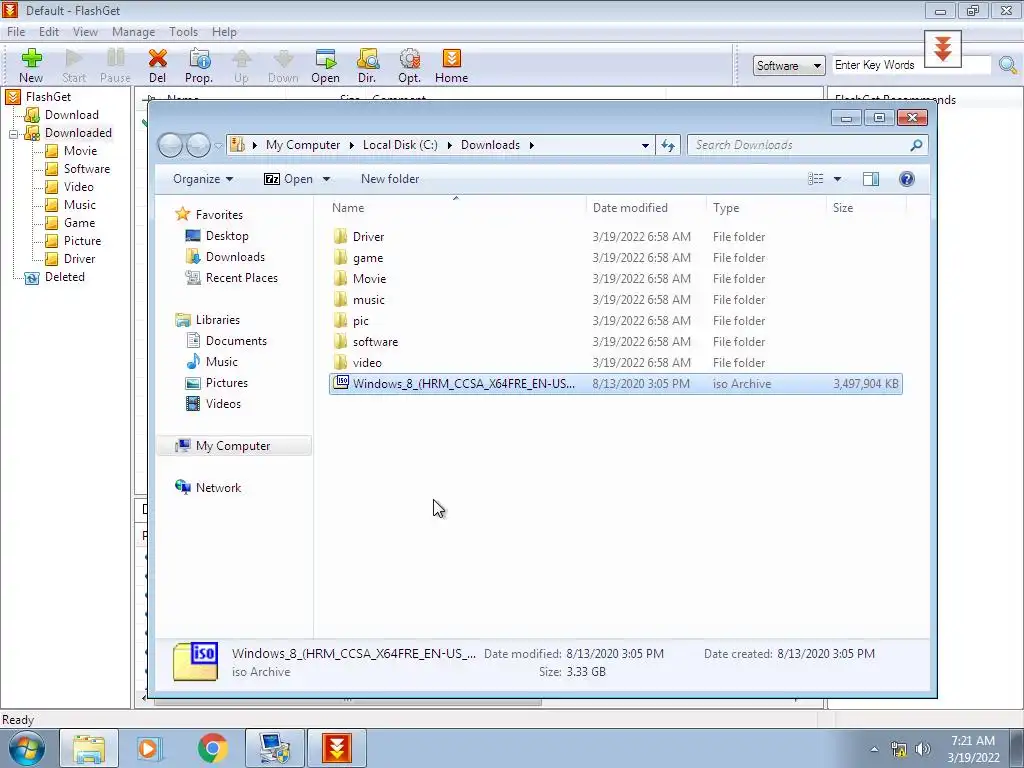1024x768 pixels.
Task: Toggle the preview pane icon in Explorer
Action: click(x=871, y=179)
